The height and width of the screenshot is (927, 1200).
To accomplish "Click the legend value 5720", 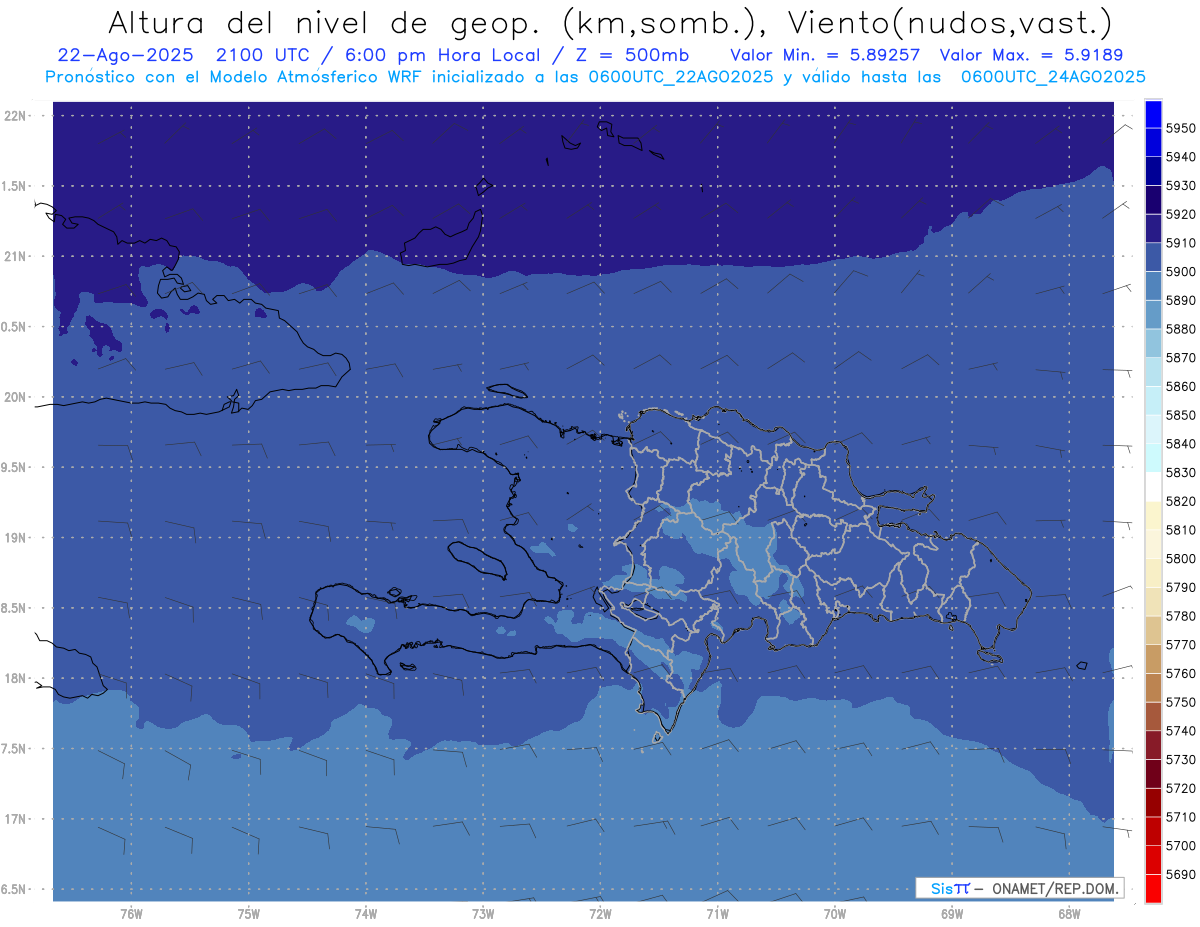I will point(1180,788).
